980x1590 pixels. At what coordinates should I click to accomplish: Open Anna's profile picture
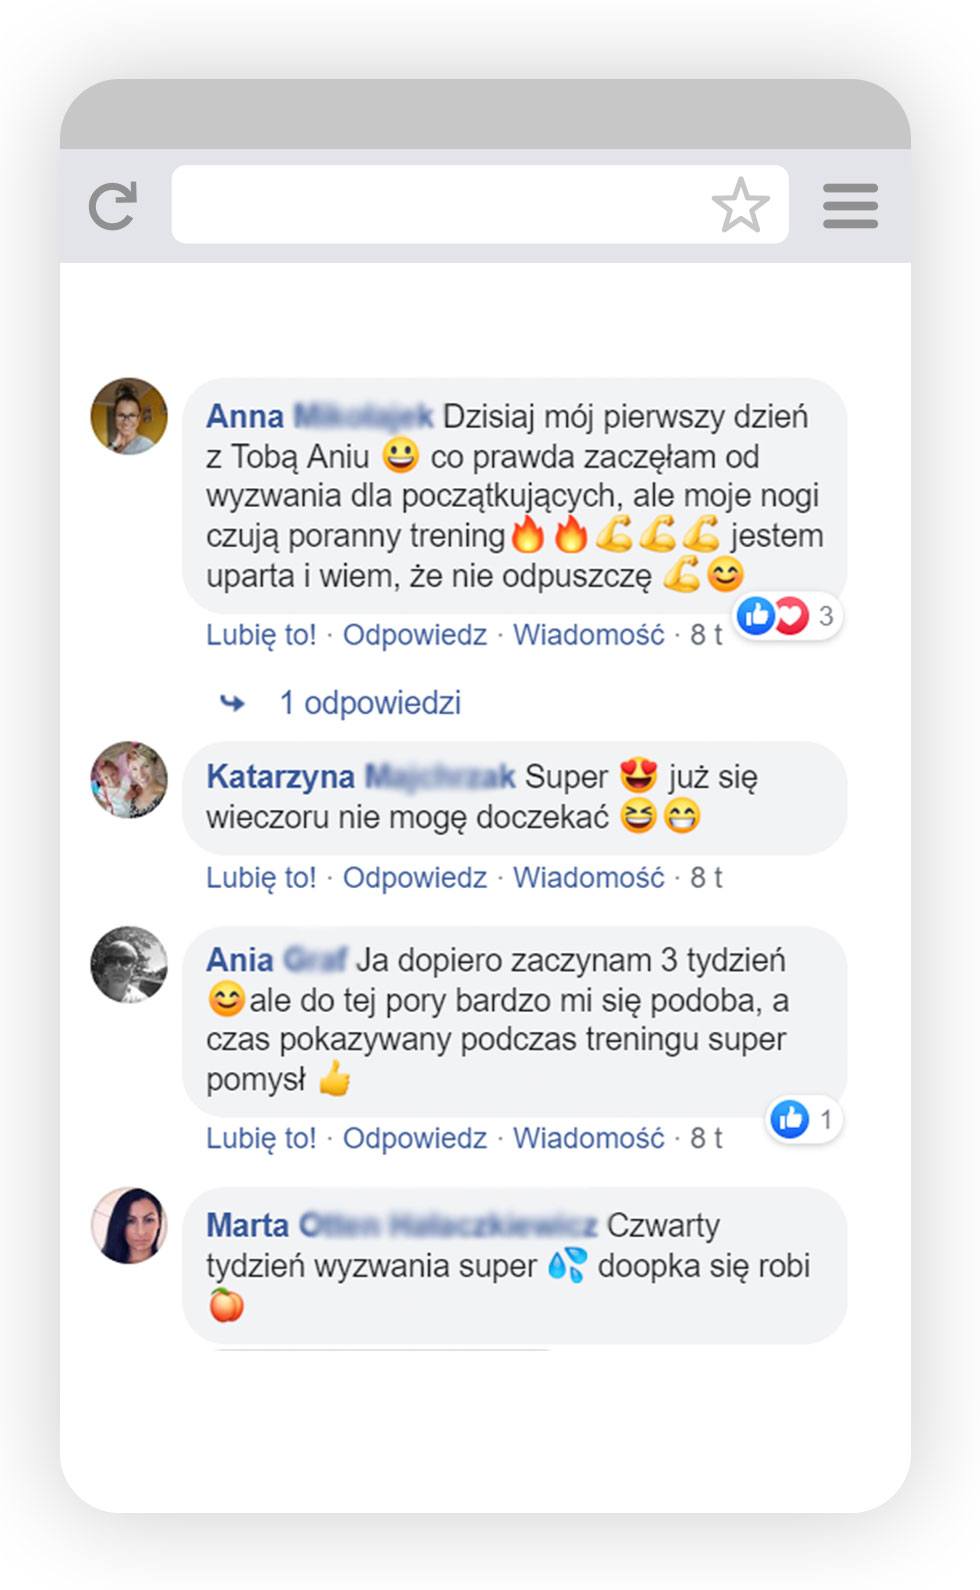point(129,416)
